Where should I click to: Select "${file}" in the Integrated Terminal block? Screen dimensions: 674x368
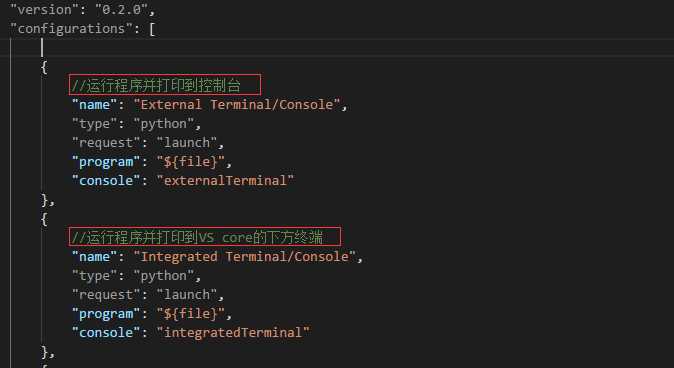pyautogui.click(x=190, y=314)
